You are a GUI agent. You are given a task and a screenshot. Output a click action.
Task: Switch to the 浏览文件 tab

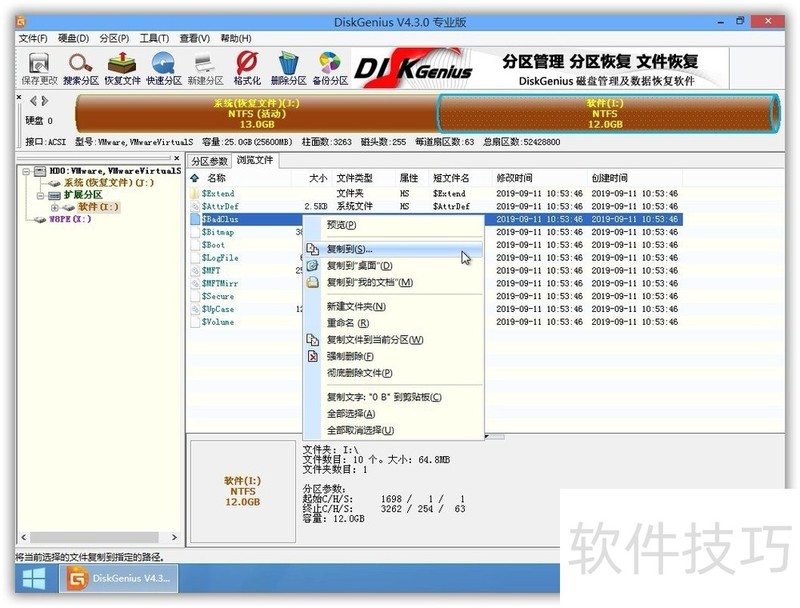255,160
